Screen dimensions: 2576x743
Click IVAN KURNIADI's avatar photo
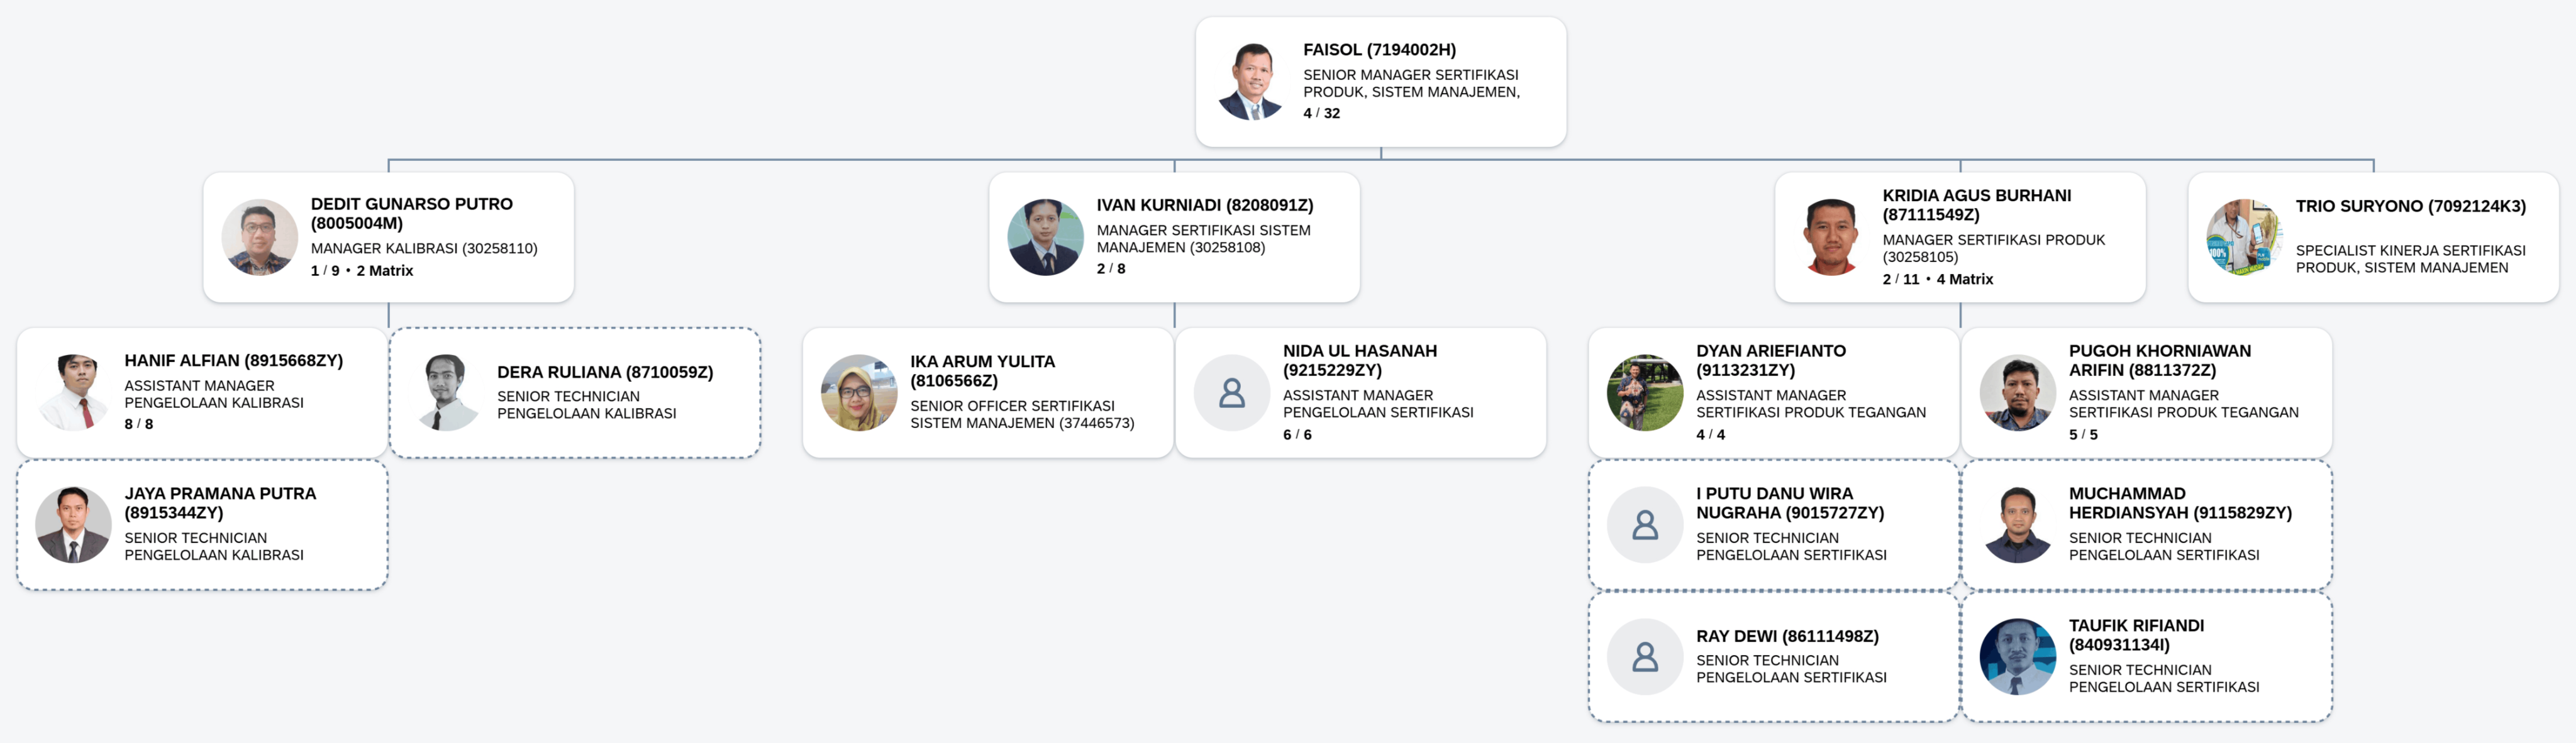pyautogui.click(x=1045, y=237)
